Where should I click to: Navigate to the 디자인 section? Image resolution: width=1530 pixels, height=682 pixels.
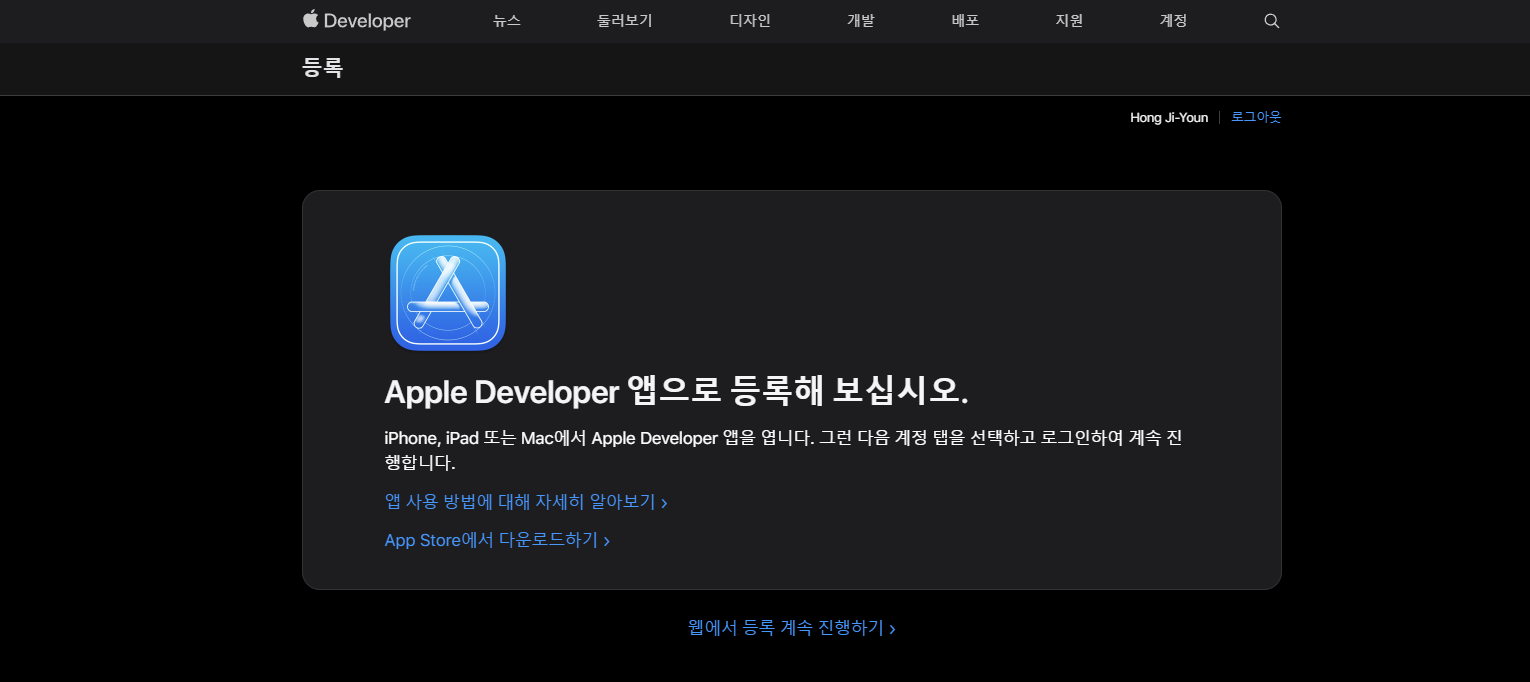click(749, 20)
